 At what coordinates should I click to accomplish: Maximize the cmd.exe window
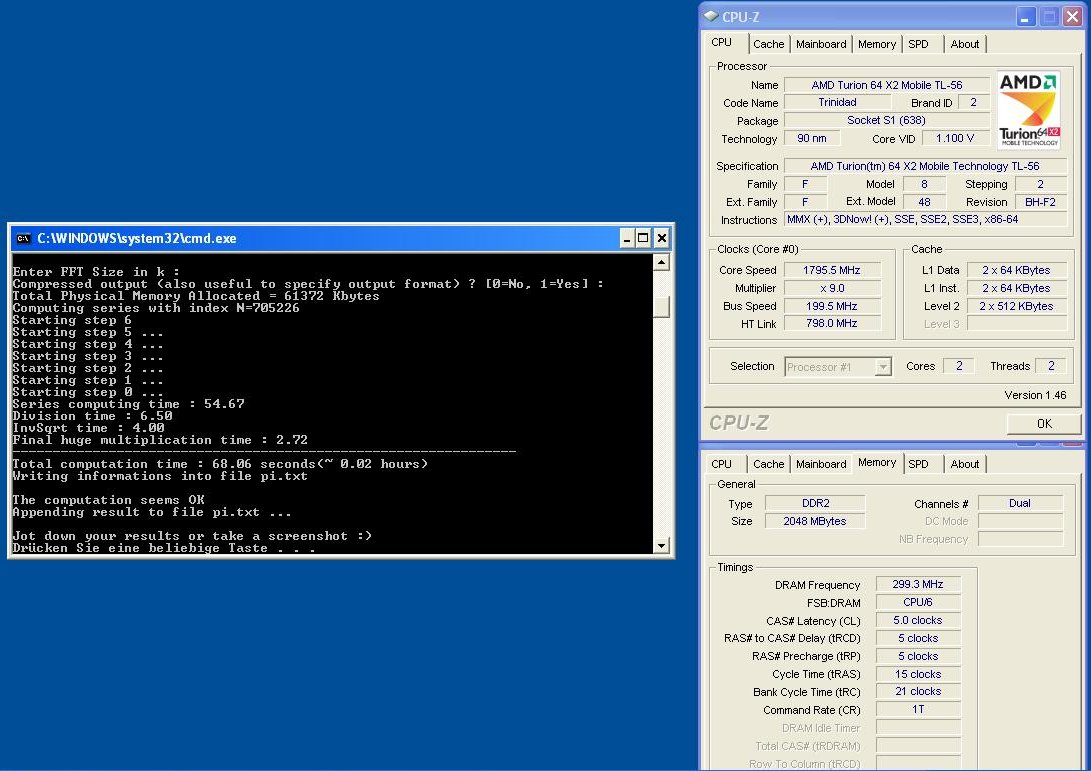(x=644, y=239)
